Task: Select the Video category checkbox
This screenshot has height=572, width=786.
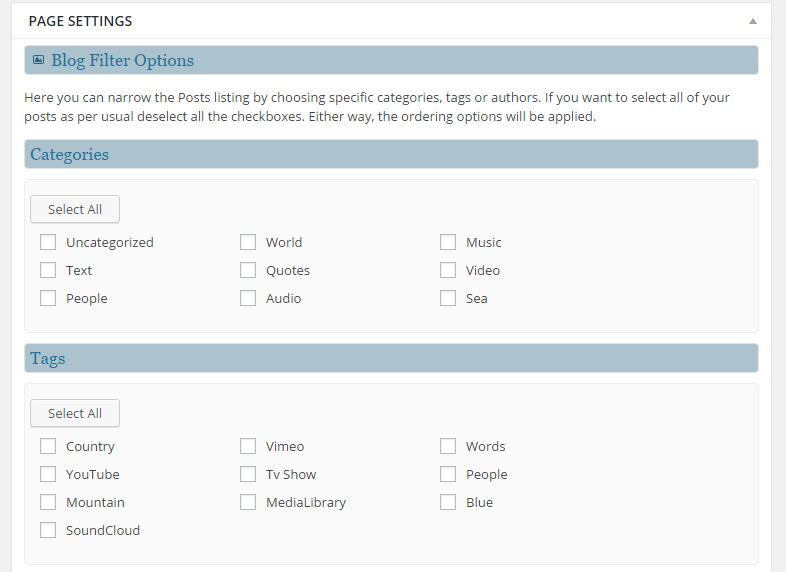Action: click(448, 270)
